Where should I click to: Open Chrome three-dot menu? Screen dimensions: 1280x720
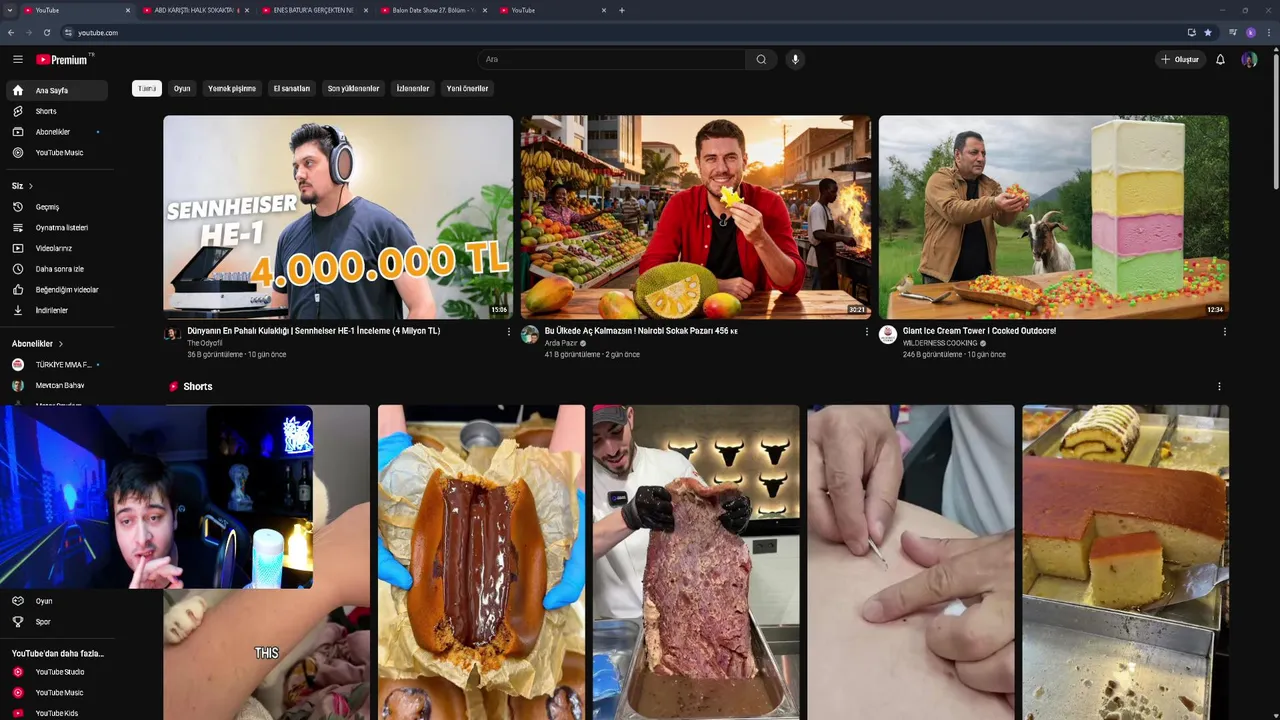[x=1267, y=32]
